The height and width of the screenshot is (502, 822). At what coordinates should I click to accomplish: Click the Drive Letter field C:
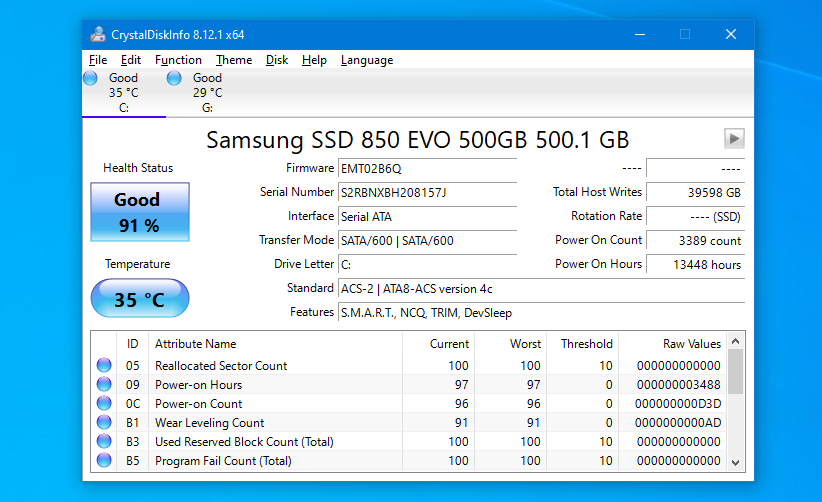(x=427, y=265)
